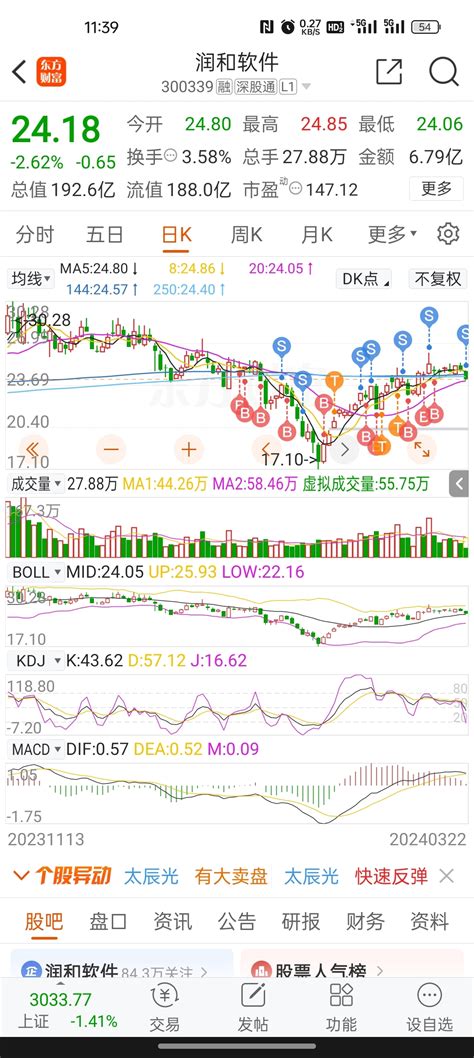
Task: Tap the end date 20240322 label
Action: [x=428, y=839]
